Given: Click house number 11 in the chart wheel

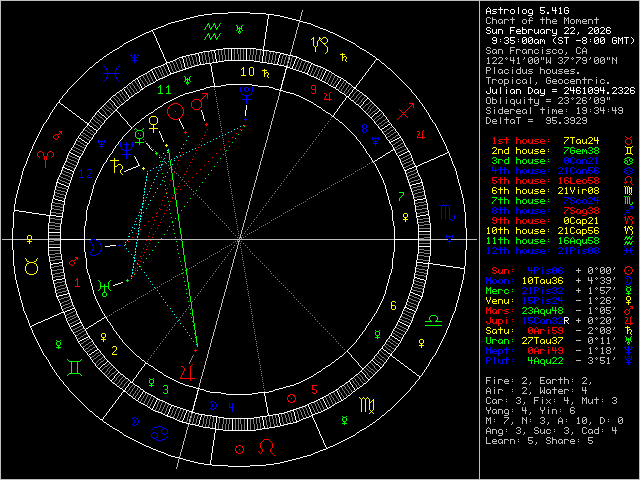Looking at the screenshot, I should pos(164,90).
